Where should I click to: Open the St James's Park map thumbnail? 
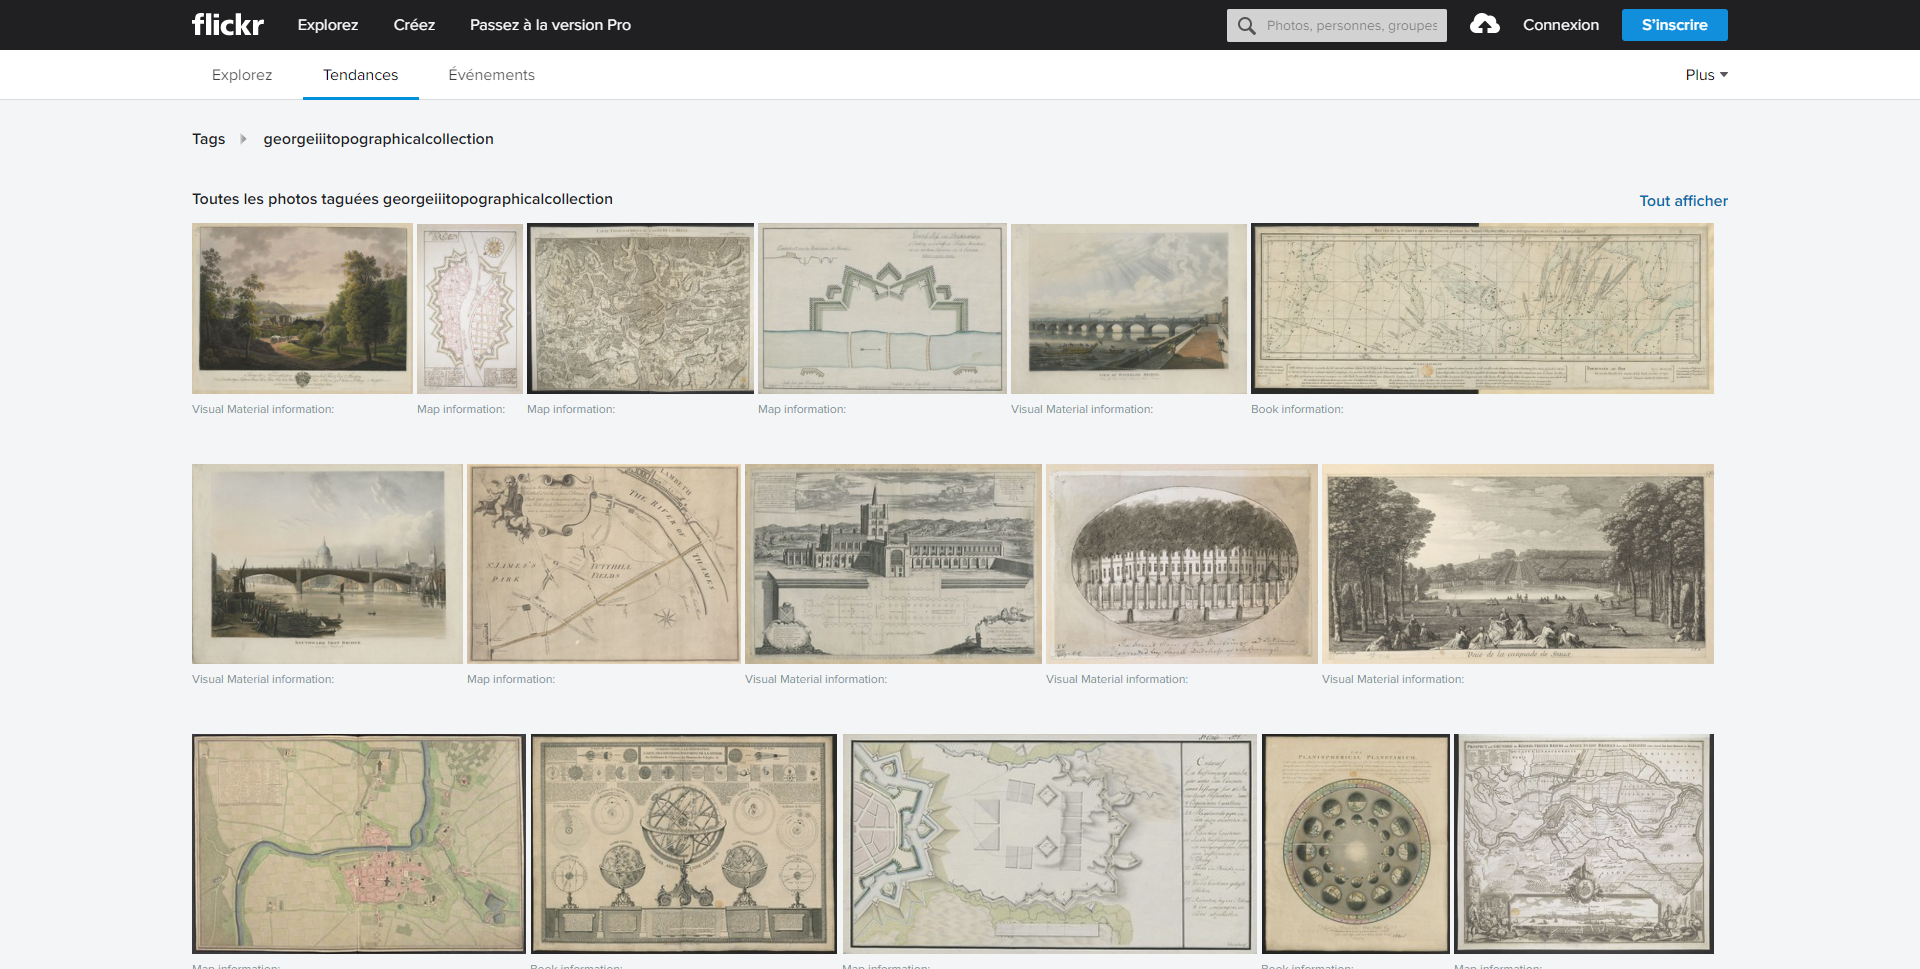(x=602, y=563)
